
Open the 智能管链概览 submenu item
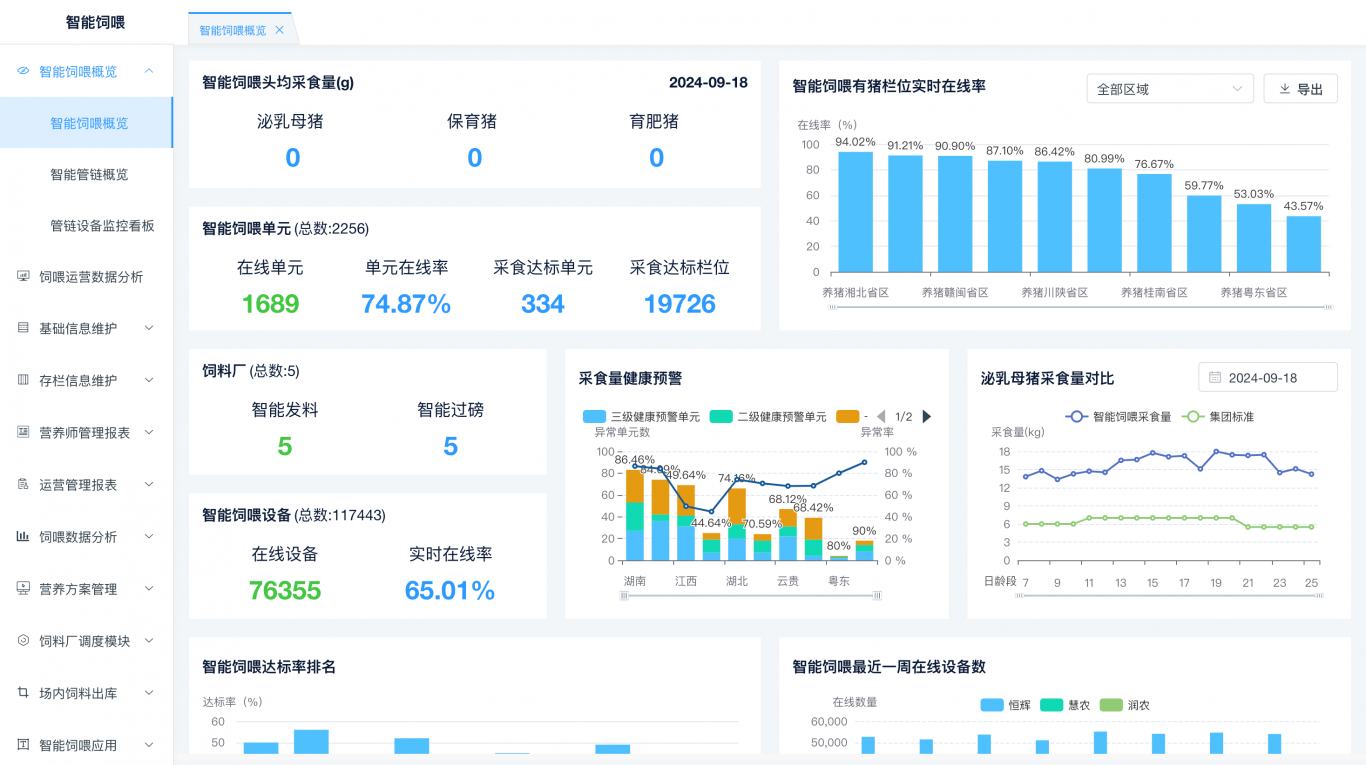(86, 175)
